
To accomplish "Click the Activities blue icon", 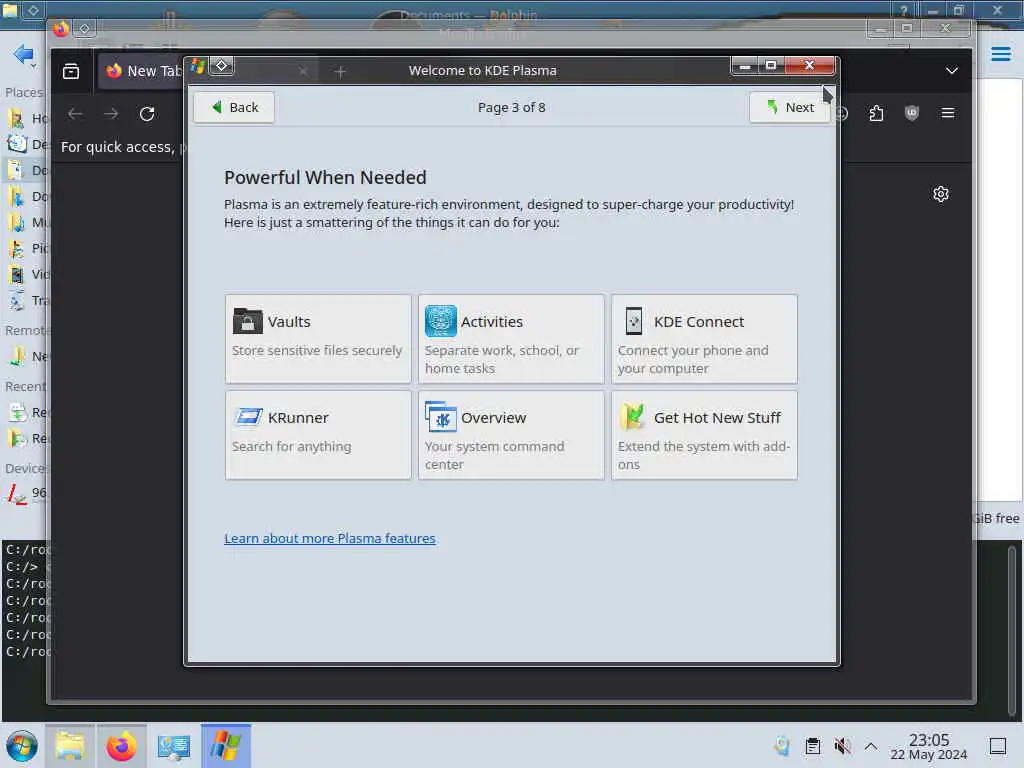I will pos(441,321).
